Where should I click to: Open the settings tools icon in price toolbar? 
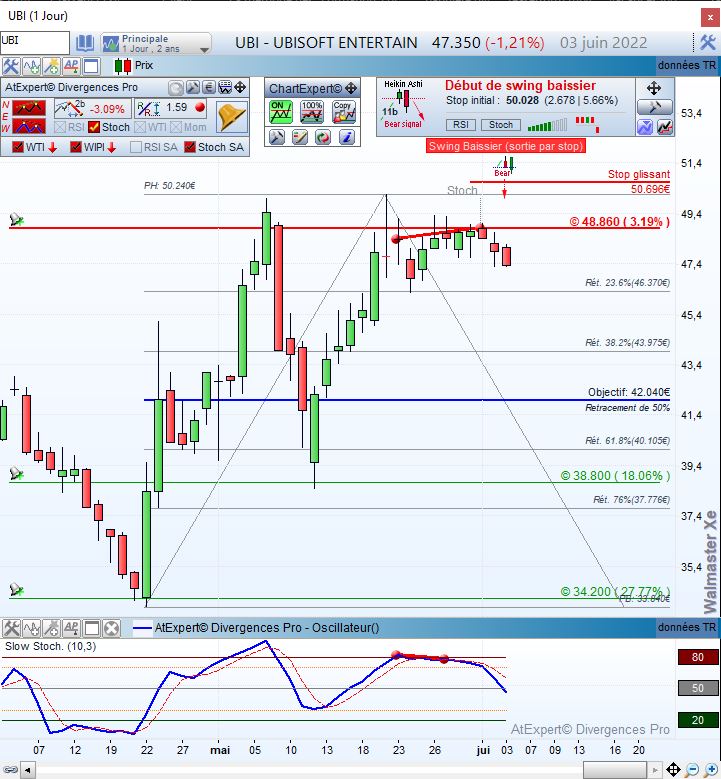(10, 66)
